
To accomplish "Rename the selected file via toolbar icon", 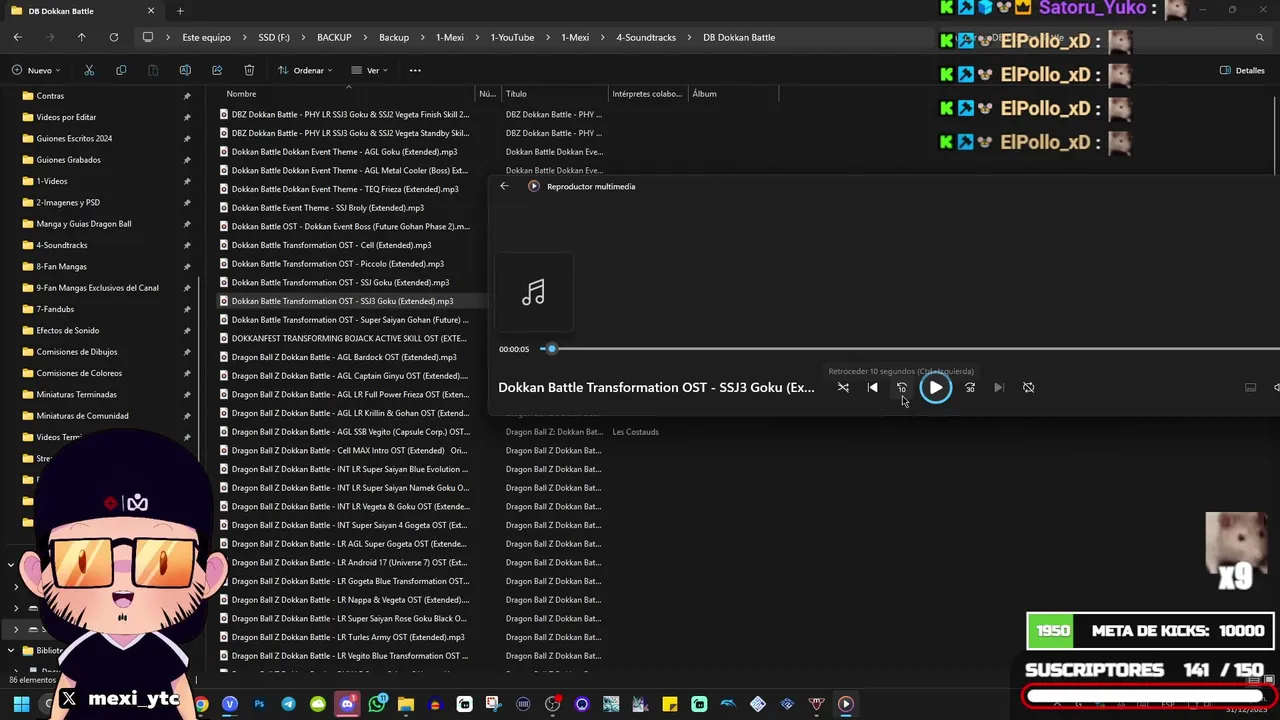I will 185,70.
